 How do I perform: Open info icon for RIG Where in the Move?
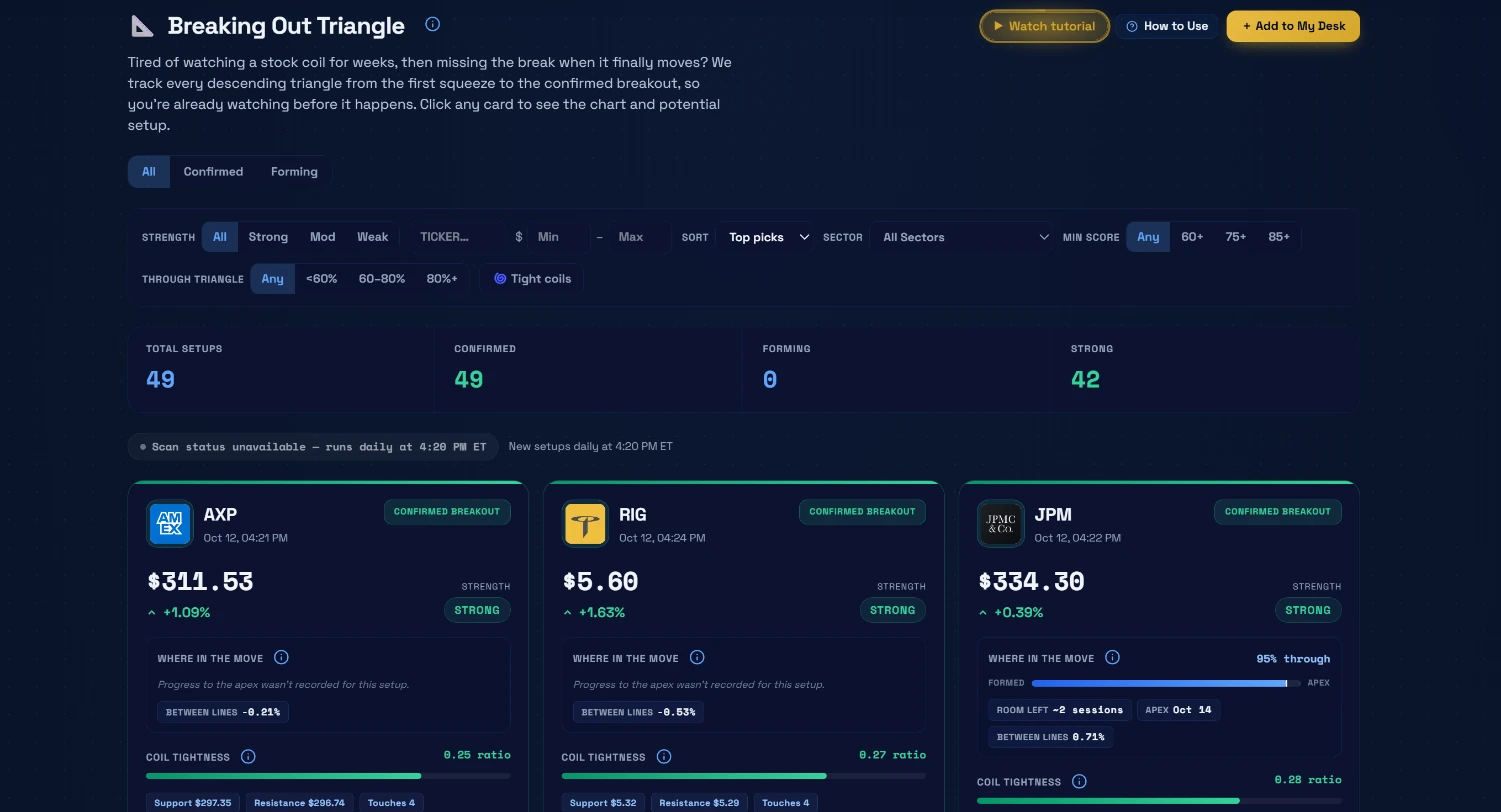pyautogui.click(x=697, y=658)
